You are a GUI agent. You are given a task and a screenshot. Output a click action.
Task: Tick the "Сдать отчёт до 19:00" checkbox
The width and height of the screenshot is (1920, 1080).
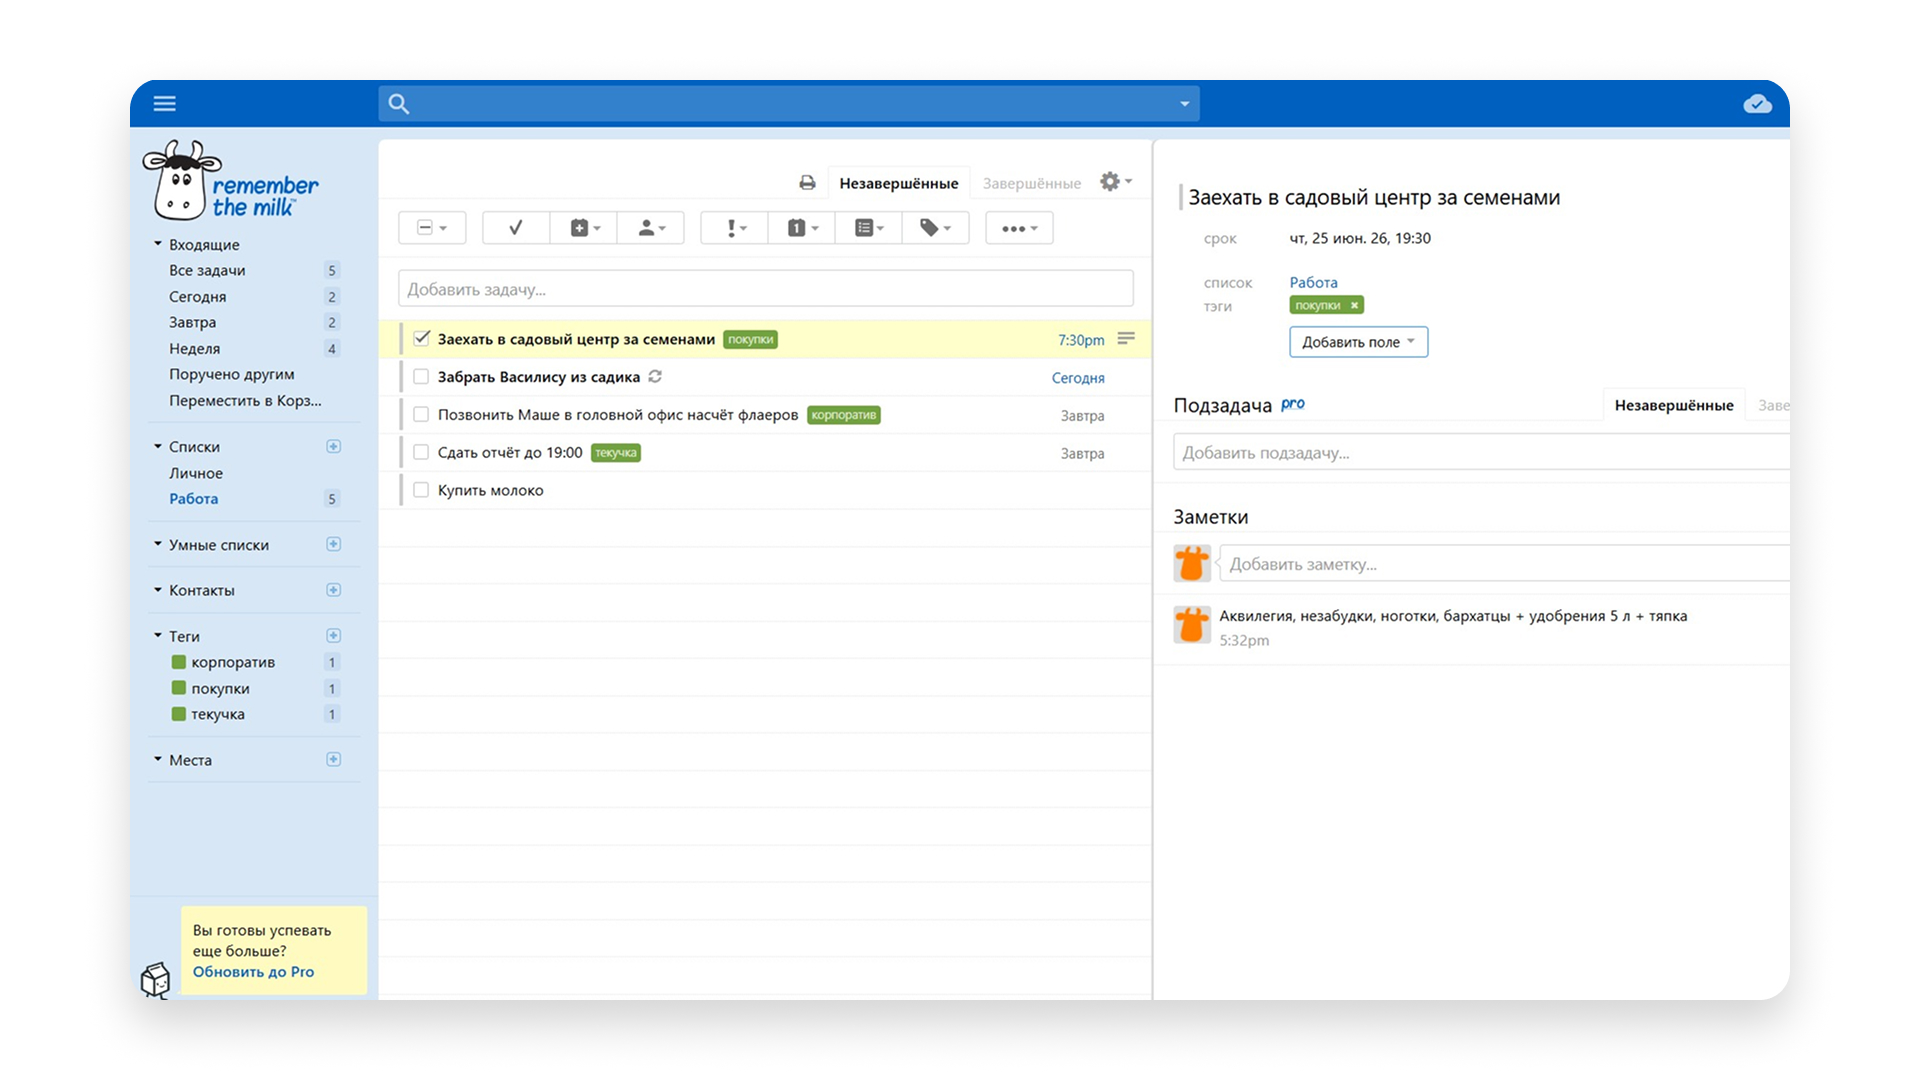421,452
